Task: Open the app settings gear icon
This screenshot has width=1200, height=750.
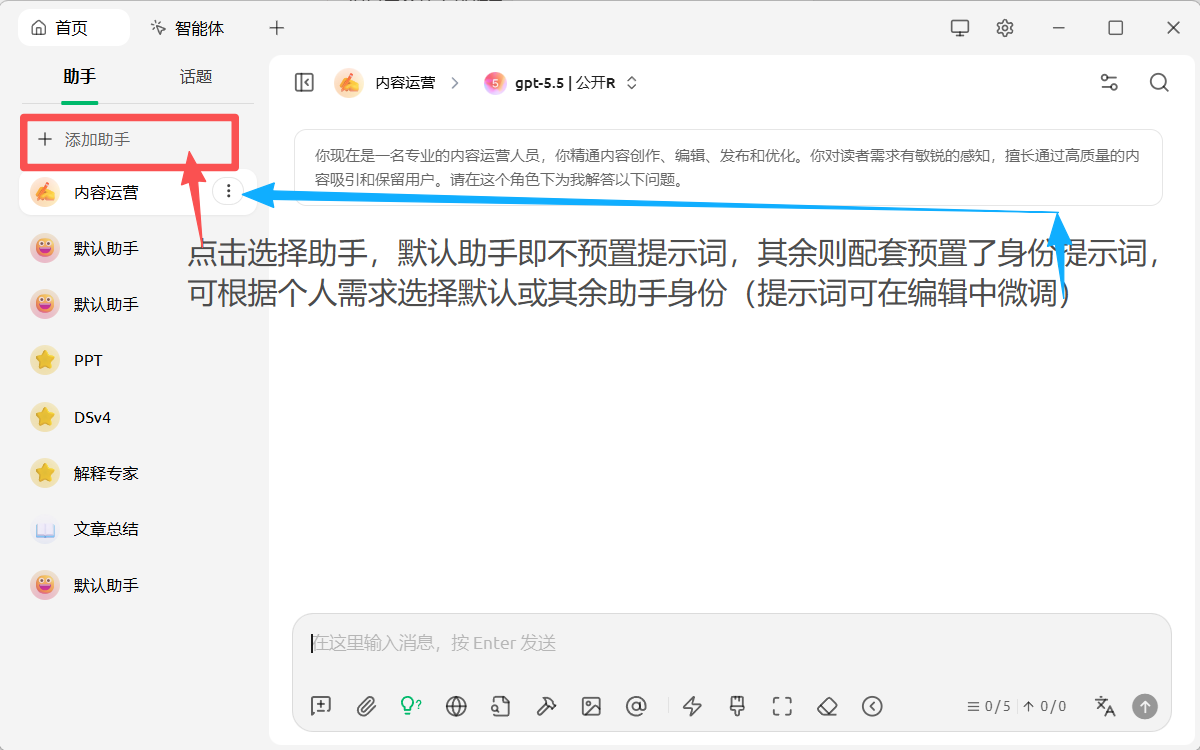Action: coord(1005,28)
